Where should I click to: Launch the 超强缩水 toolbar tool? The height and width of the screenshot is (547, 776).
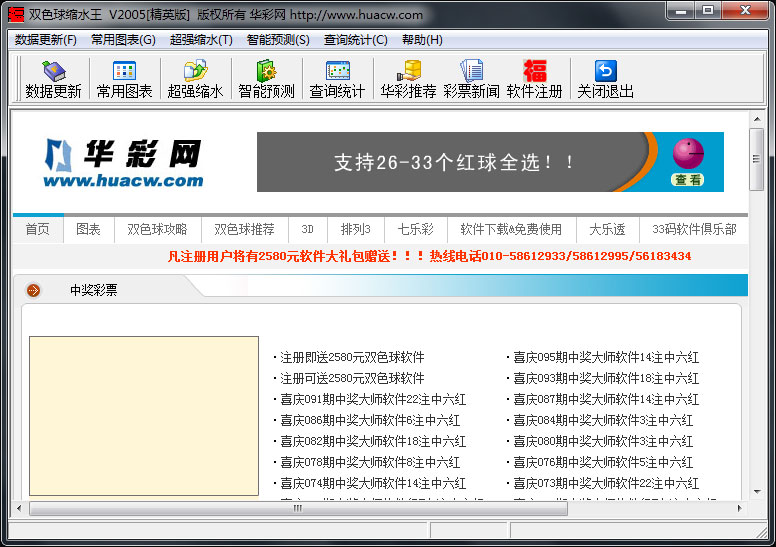[195, 79]
